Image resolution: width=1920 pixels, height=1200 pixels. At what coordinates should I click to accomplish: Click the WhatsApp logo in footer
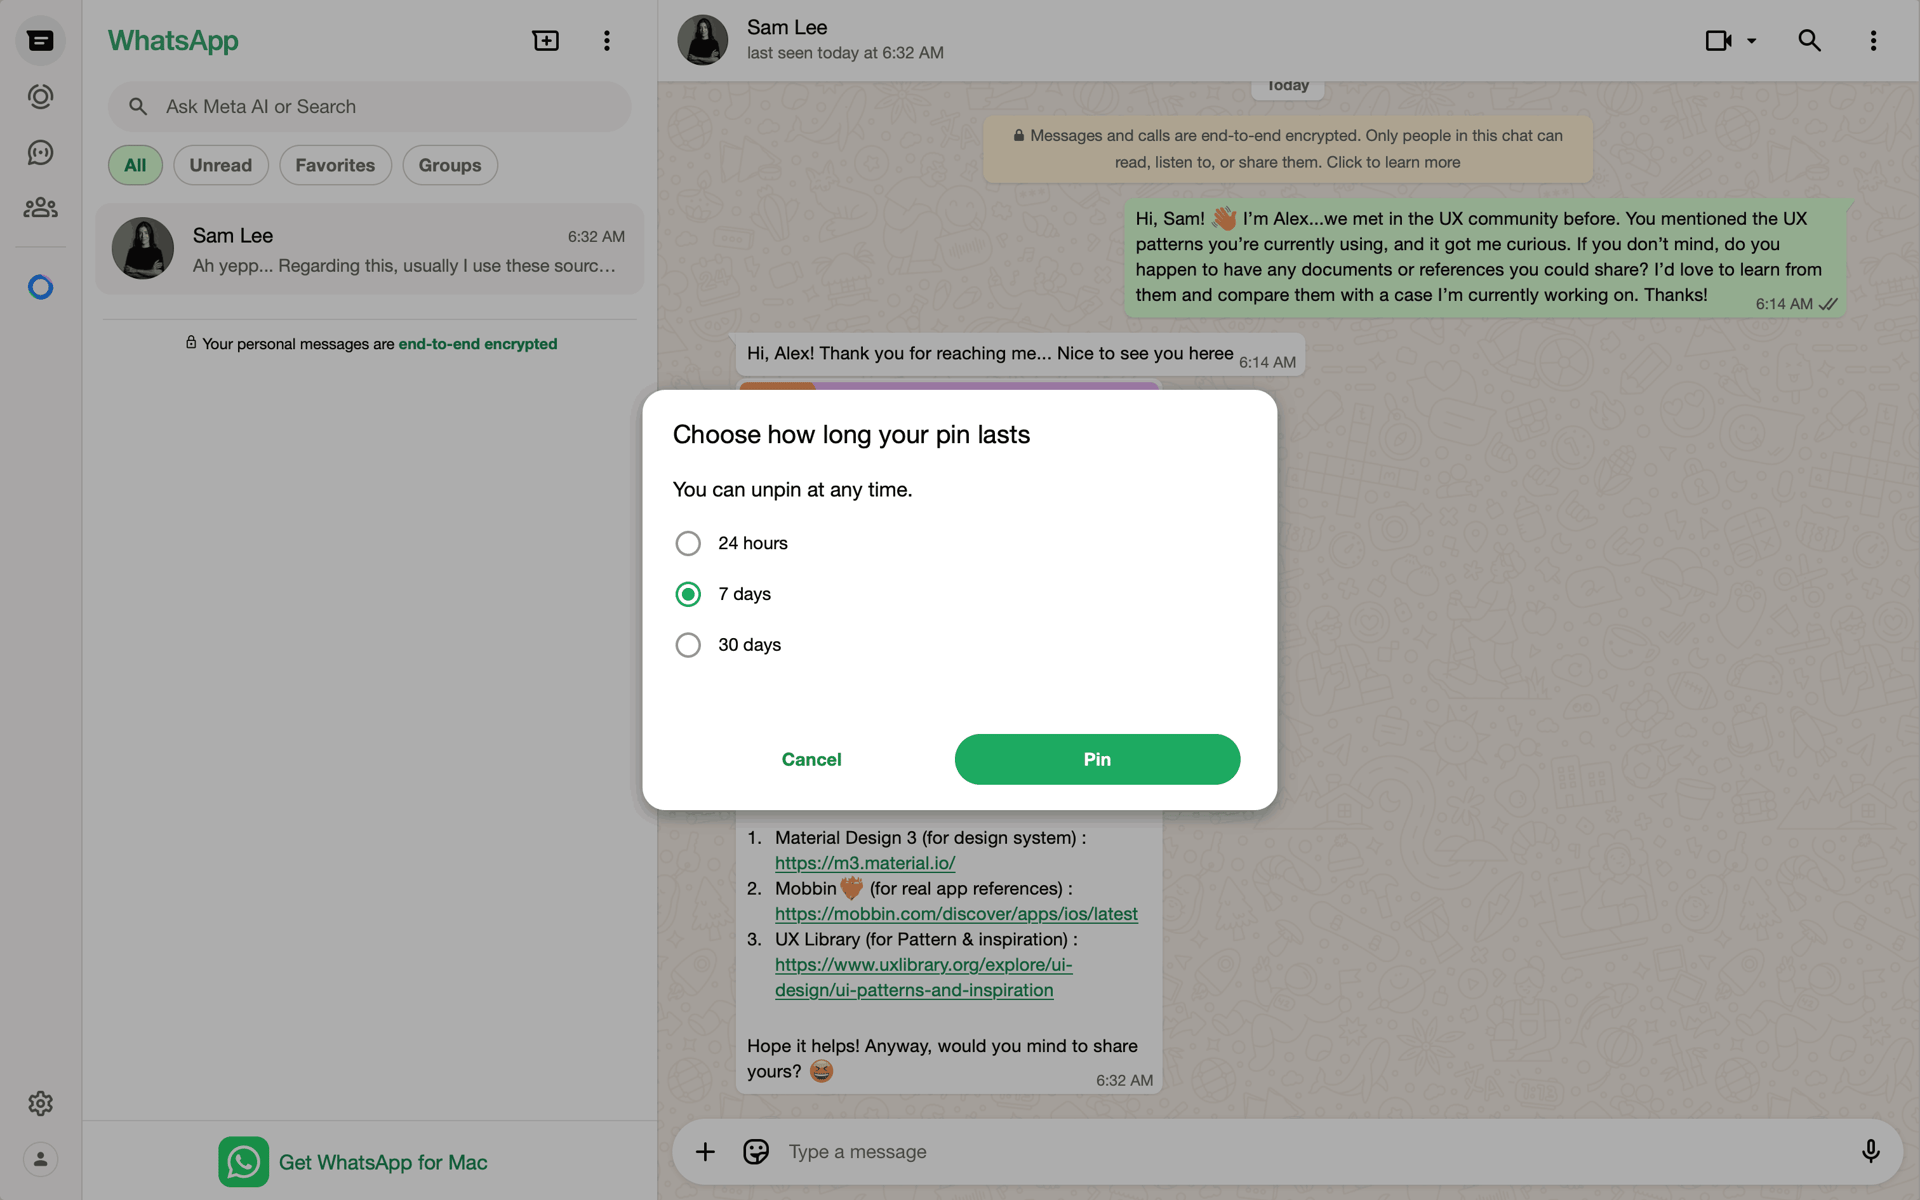tap(243, 1162)
